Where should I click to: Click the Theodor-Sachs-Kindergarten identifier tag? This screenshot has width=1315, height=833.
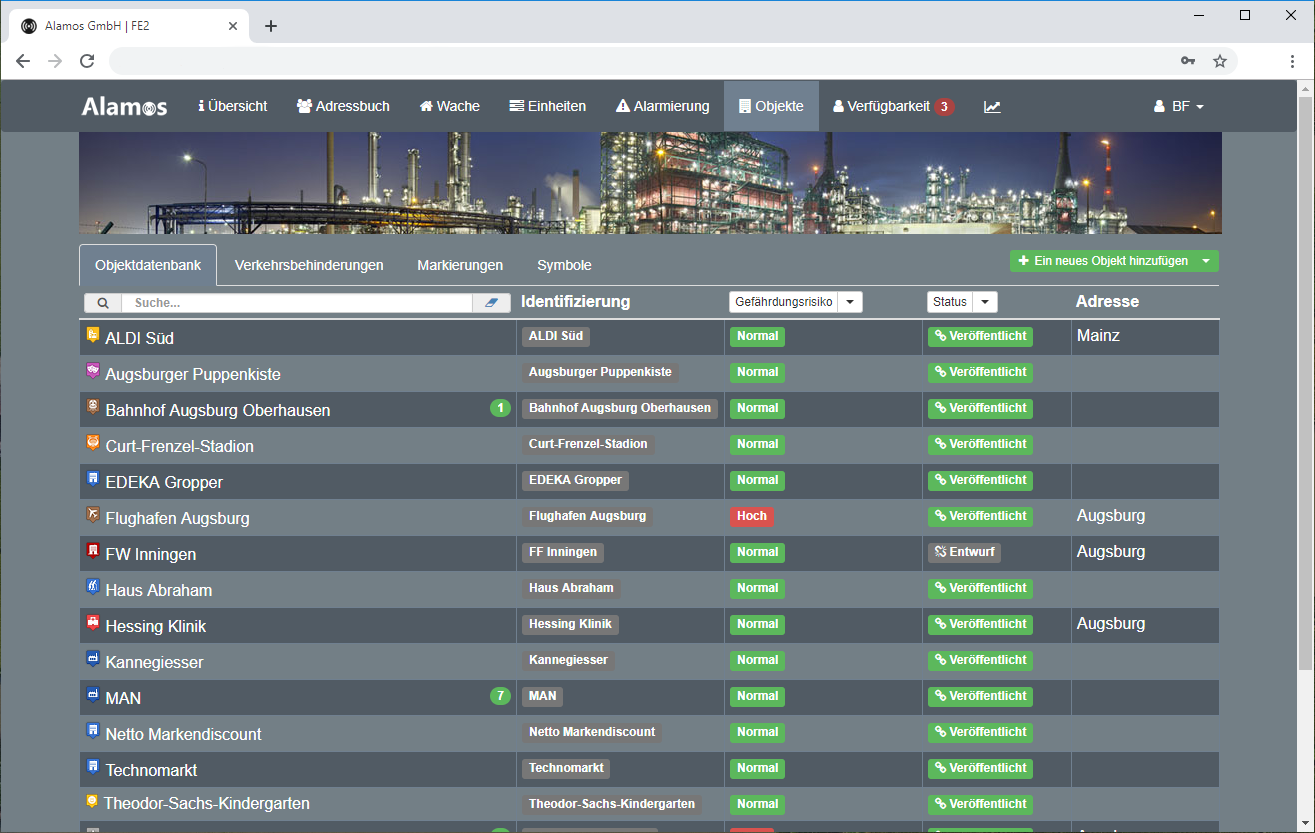(x=611, y=804)
